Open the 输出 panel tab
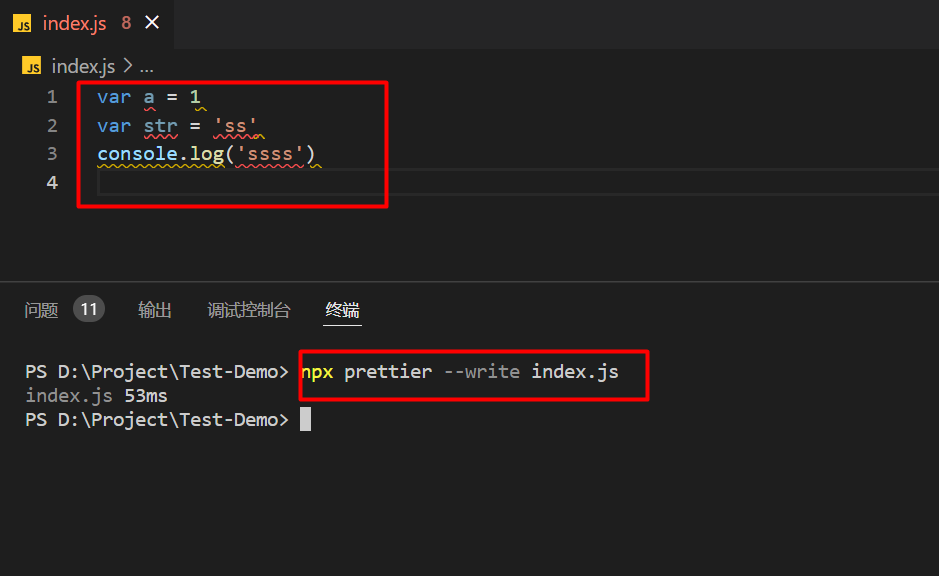 [x=155, y=310]
